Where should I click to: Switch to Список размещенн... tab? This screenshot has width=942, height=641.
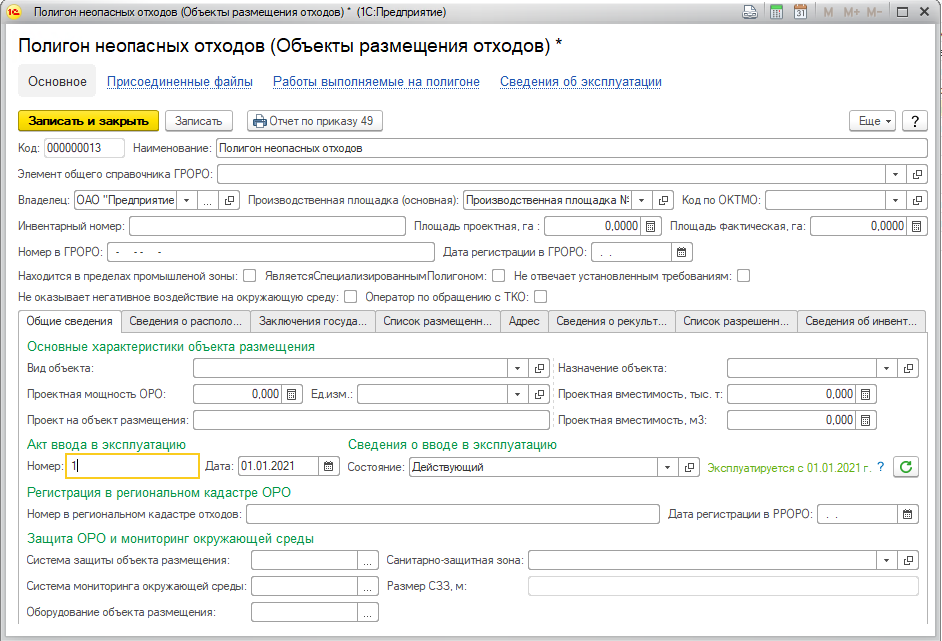point(438,321)
